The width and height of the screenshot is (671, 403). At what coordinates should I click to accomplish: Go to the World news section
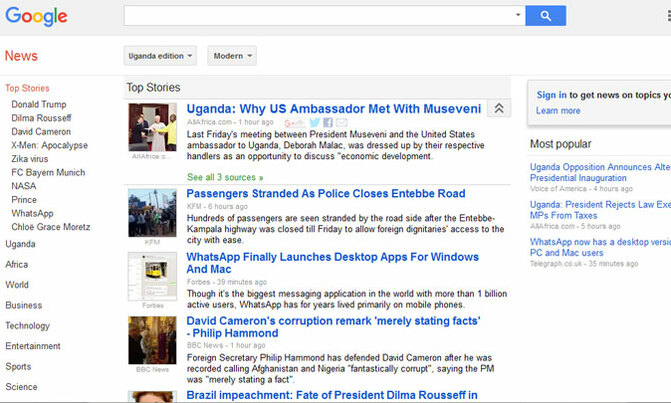(x=17, y=284)
